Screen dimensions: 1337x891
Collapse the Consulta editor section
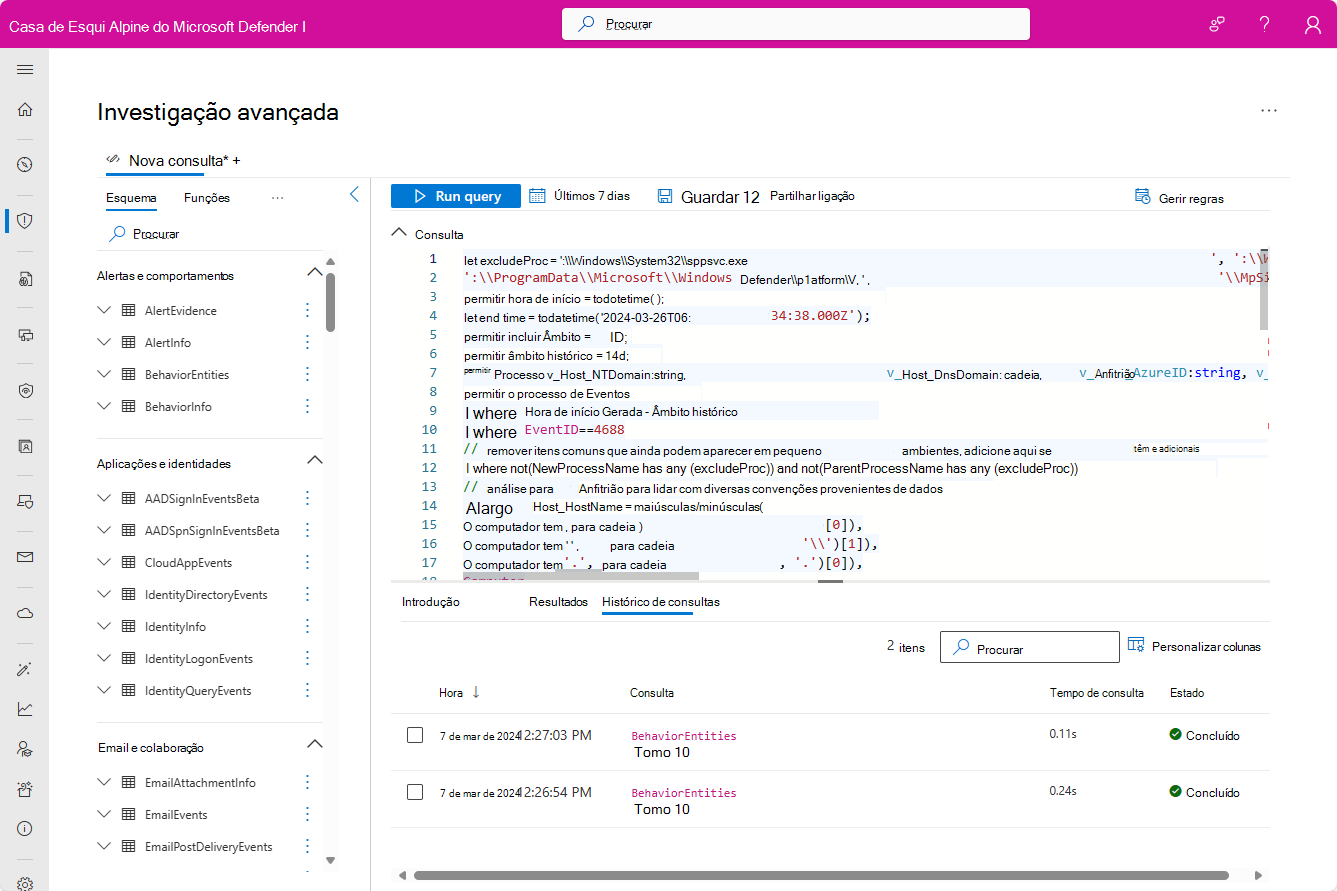click(399, 234)
